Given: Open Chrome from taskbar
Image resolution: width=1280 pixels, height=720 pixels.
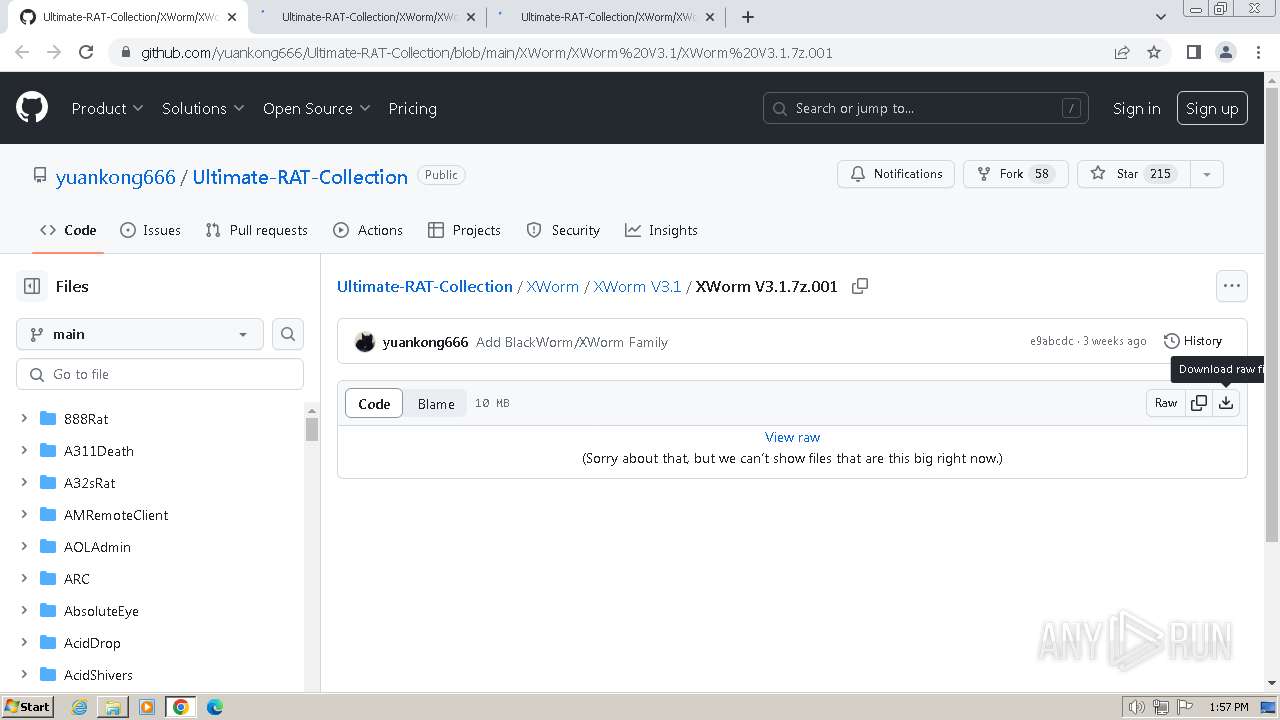Looking at the screenshot, I should 180,707.
